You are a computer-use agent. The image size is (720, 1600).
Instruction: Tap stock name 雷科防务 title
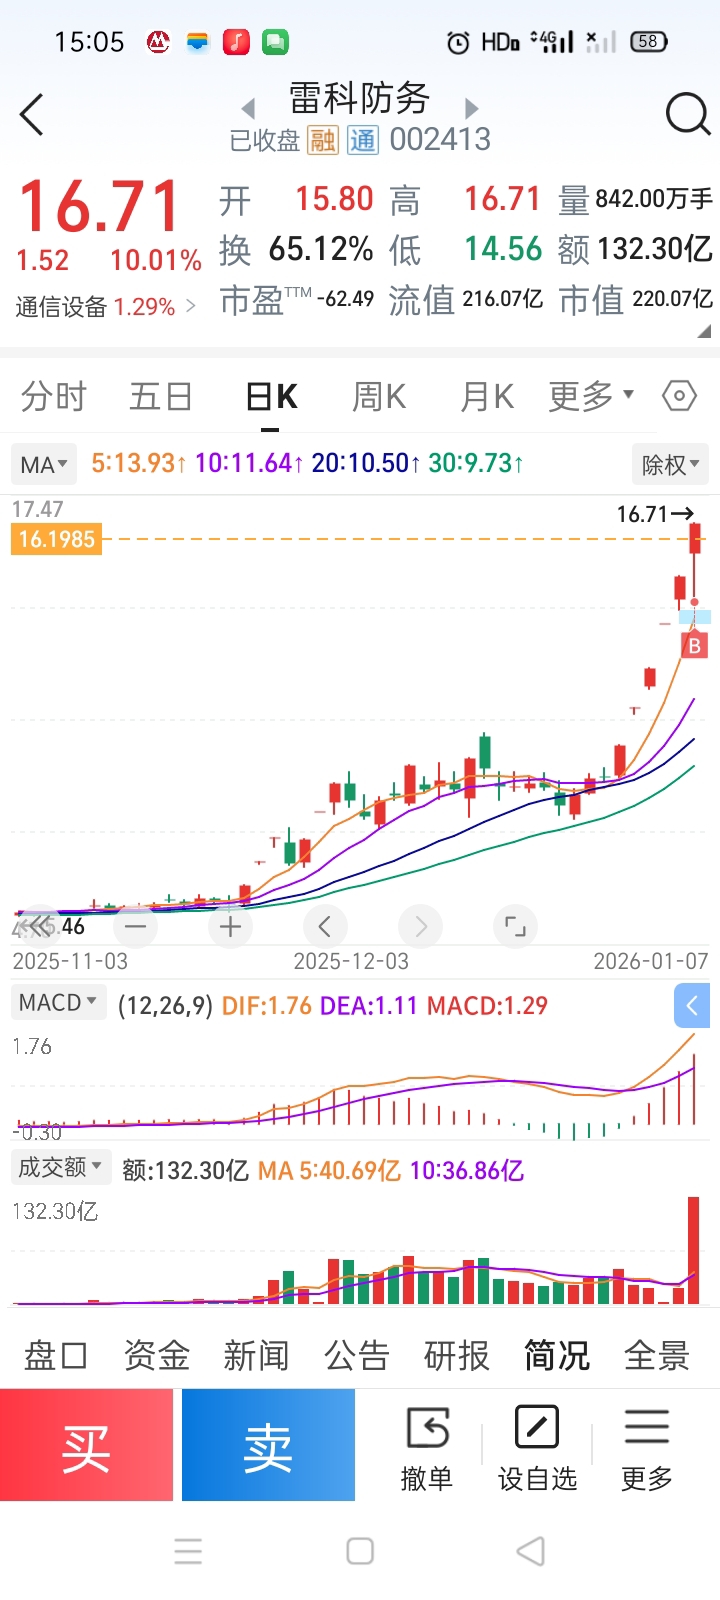(x=359, y=98)
